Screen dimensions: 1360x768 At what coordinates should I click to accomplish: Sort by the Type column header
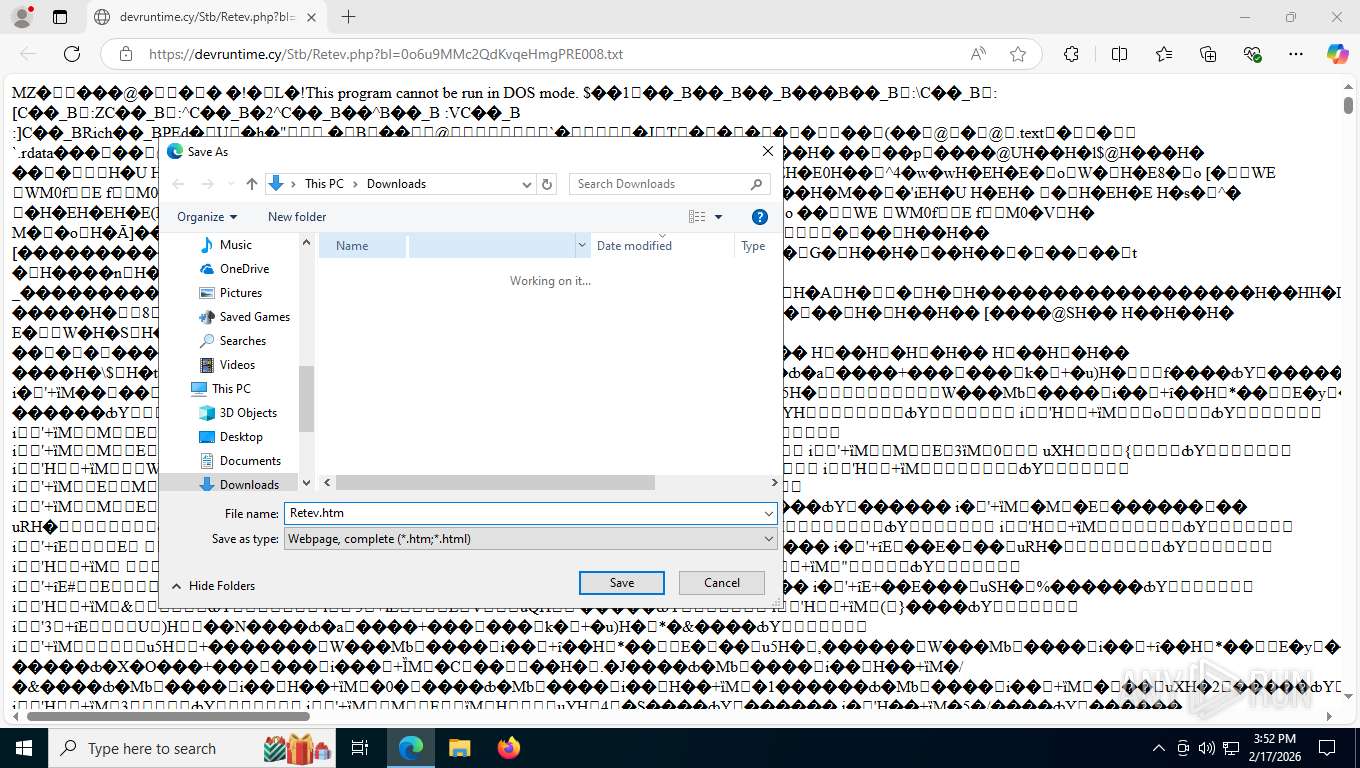point(753,245)
